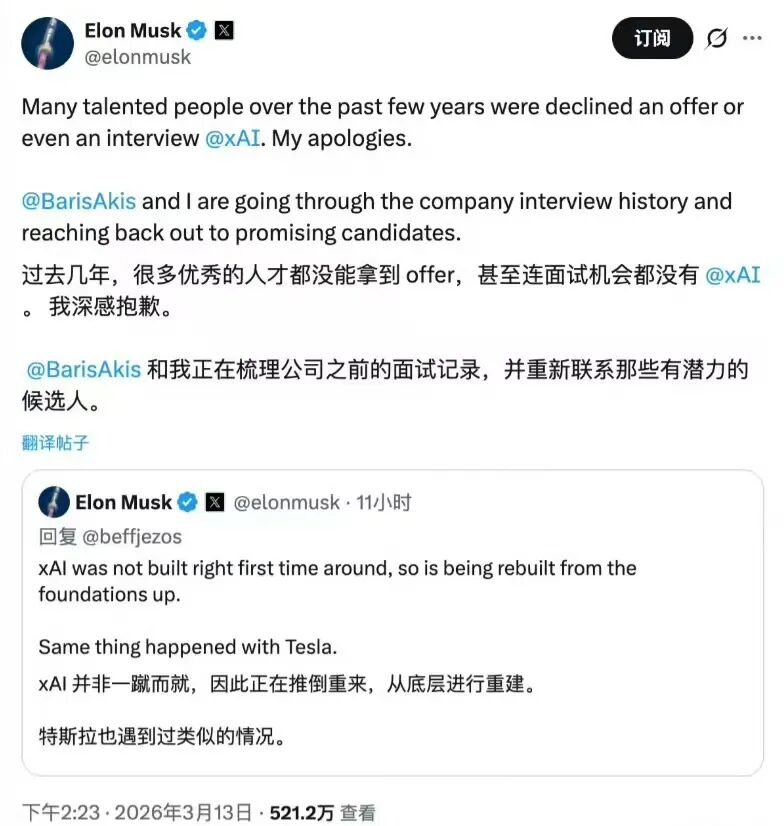Click the small avatar in the quoted post
The height and width of the screenshot is (826, 784).
pyautogui.click(x=54, y=502)
